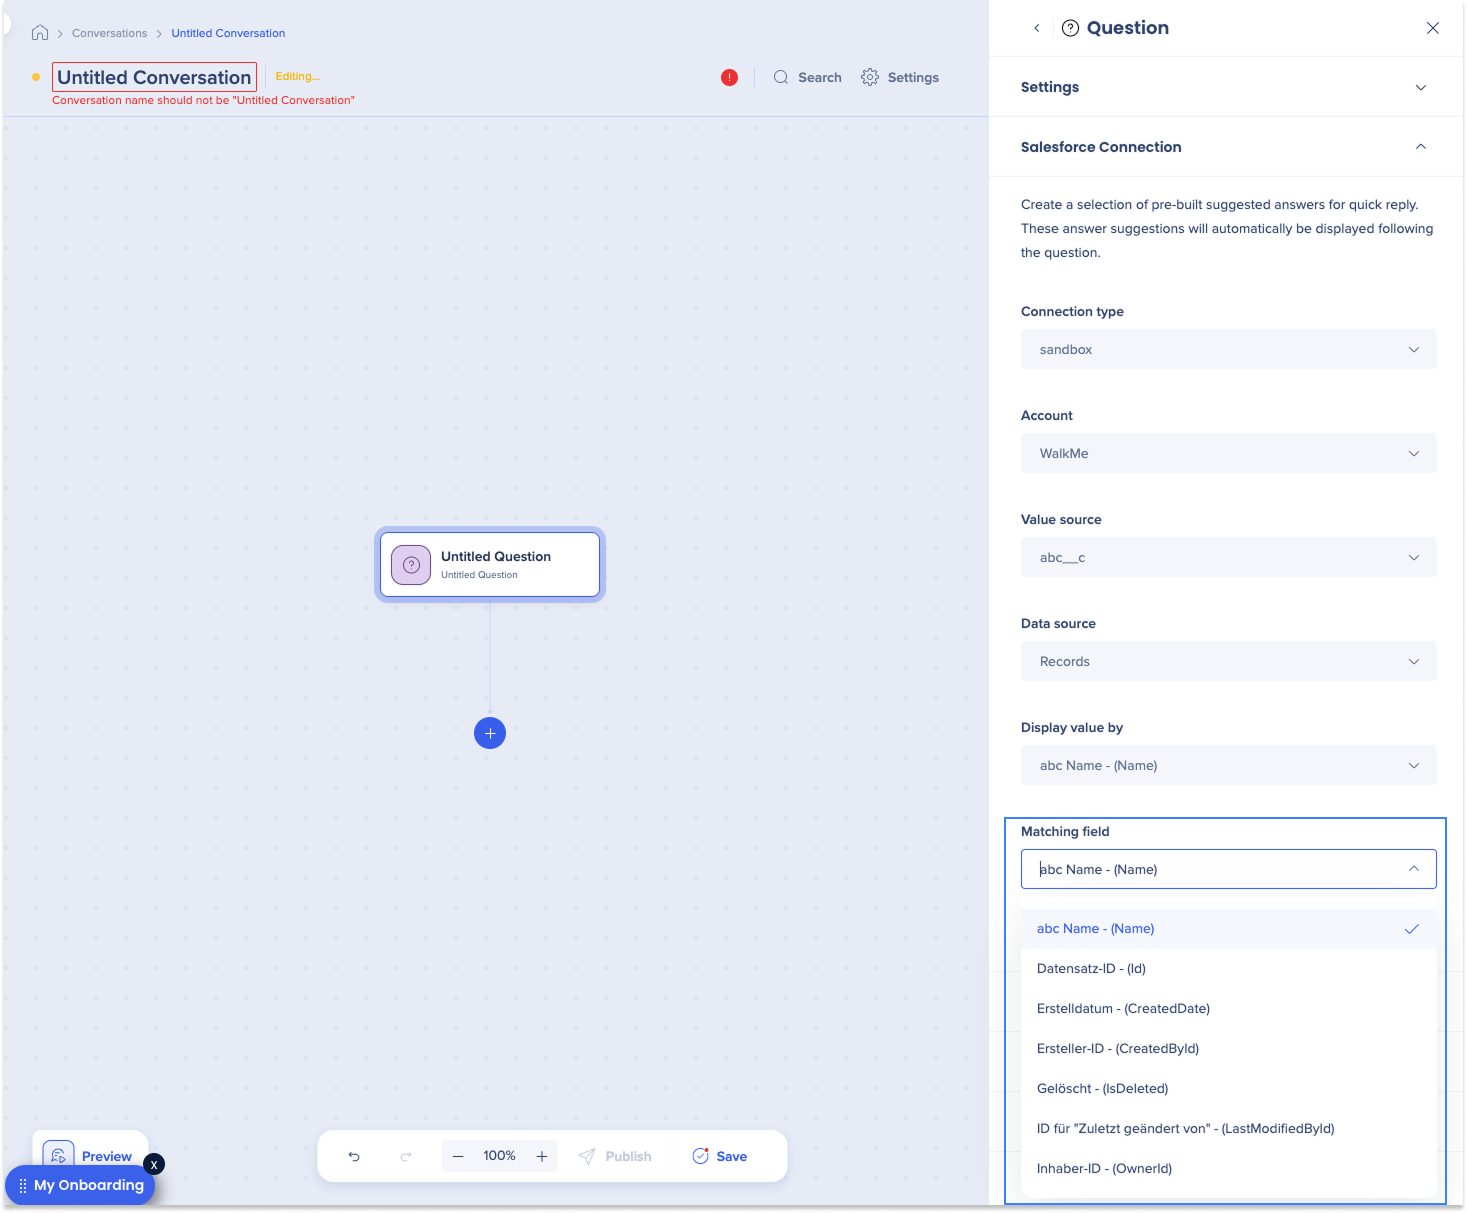Close the Question panel
Viewport: 1467px width, 1213px height.
[1432, 28]
